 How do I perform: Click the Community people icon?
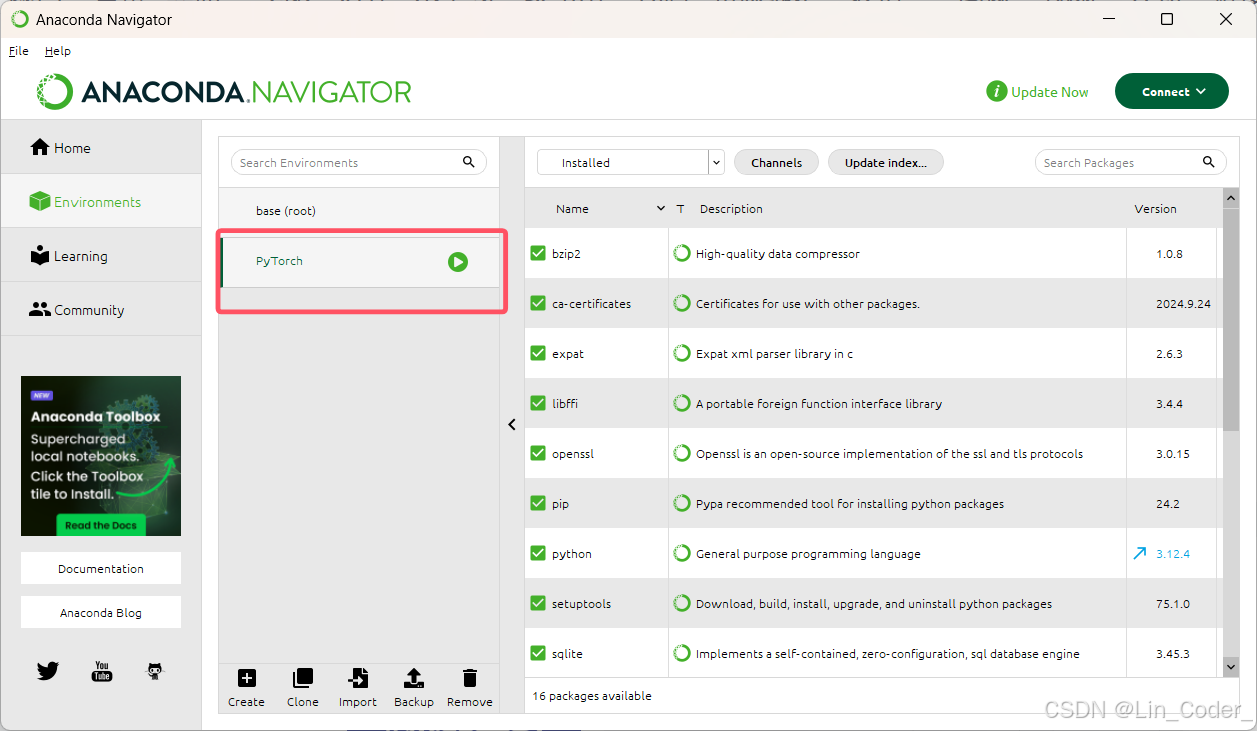(x=40, y=310)
